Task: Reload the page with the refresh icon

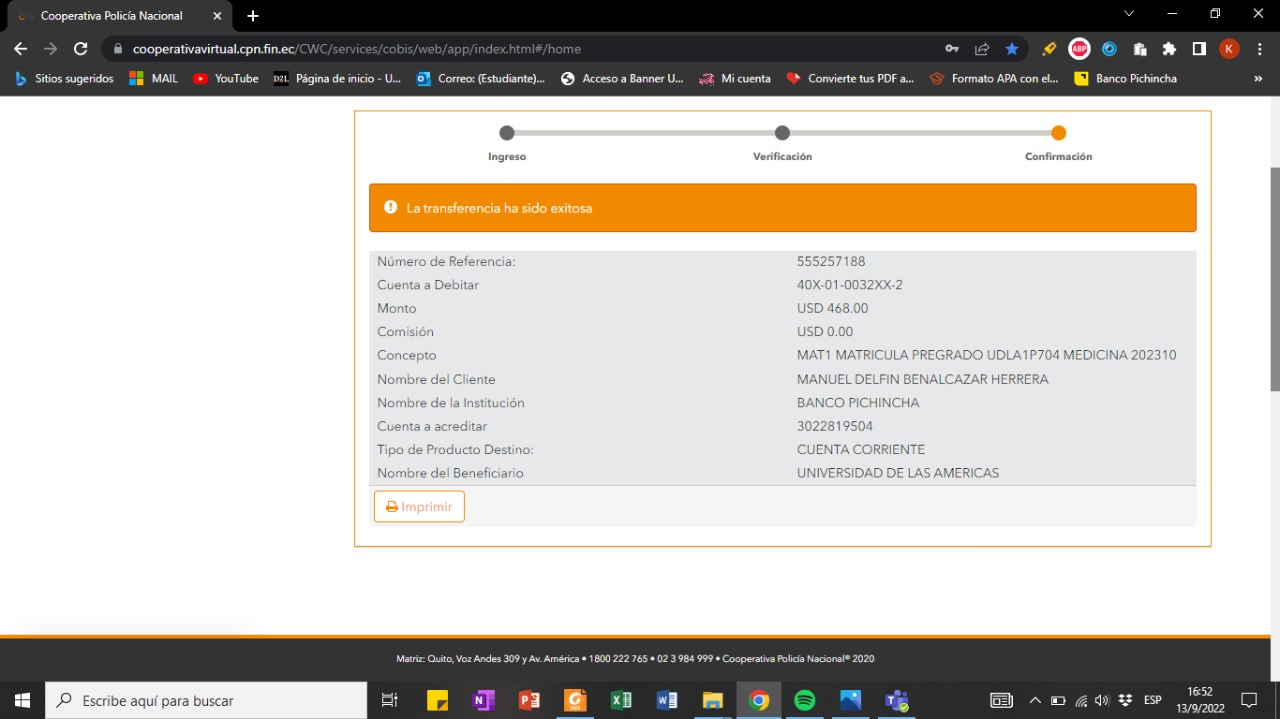Action: tap(81, 49)
